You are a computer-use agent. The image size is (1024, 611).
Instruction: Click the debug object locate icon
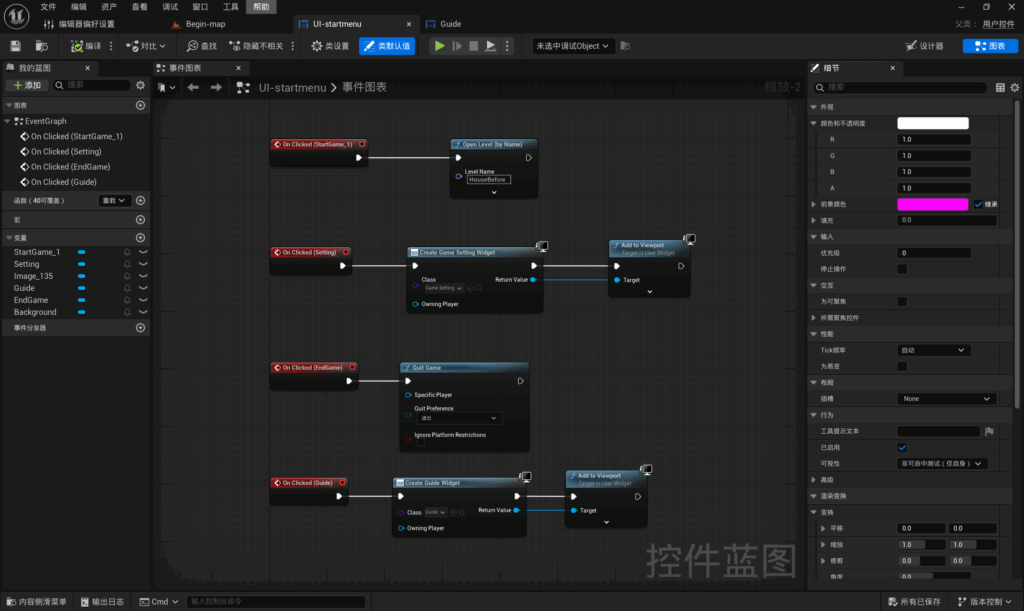[x=625, y=46]
